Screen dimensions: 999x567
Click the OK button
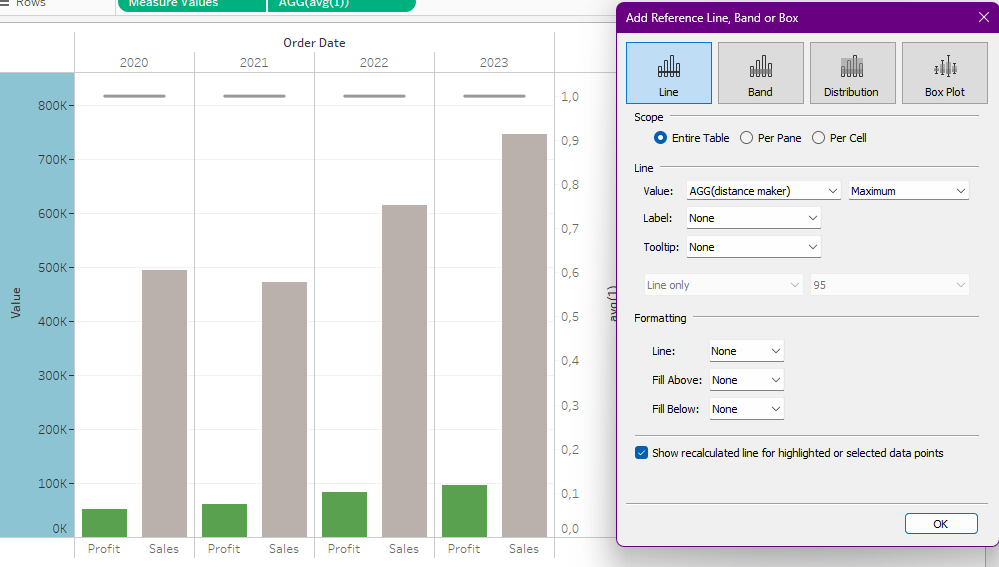coord(940,524)
